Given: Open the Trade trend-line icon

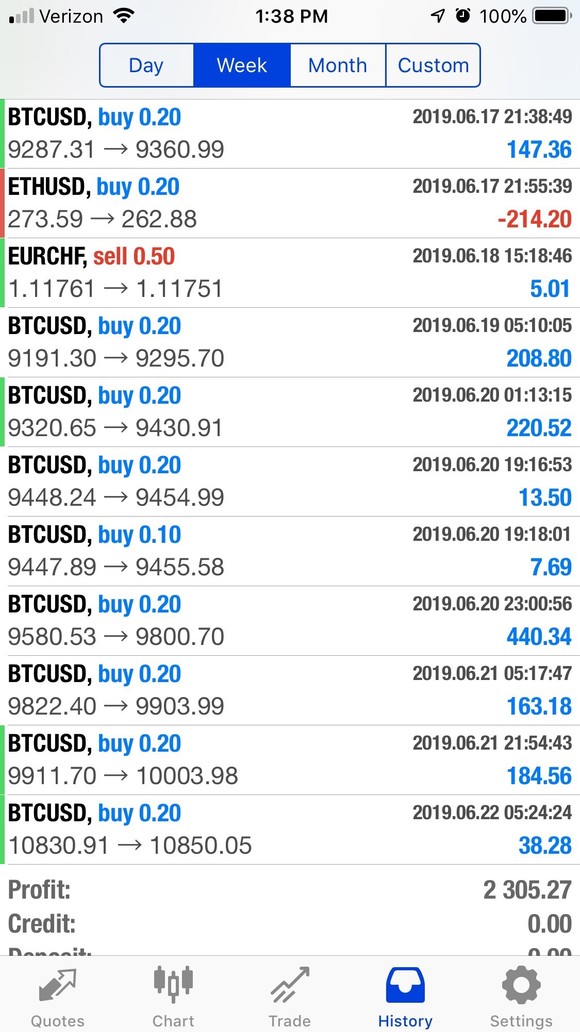Looking at the screenshot, I should pos(290,986).
